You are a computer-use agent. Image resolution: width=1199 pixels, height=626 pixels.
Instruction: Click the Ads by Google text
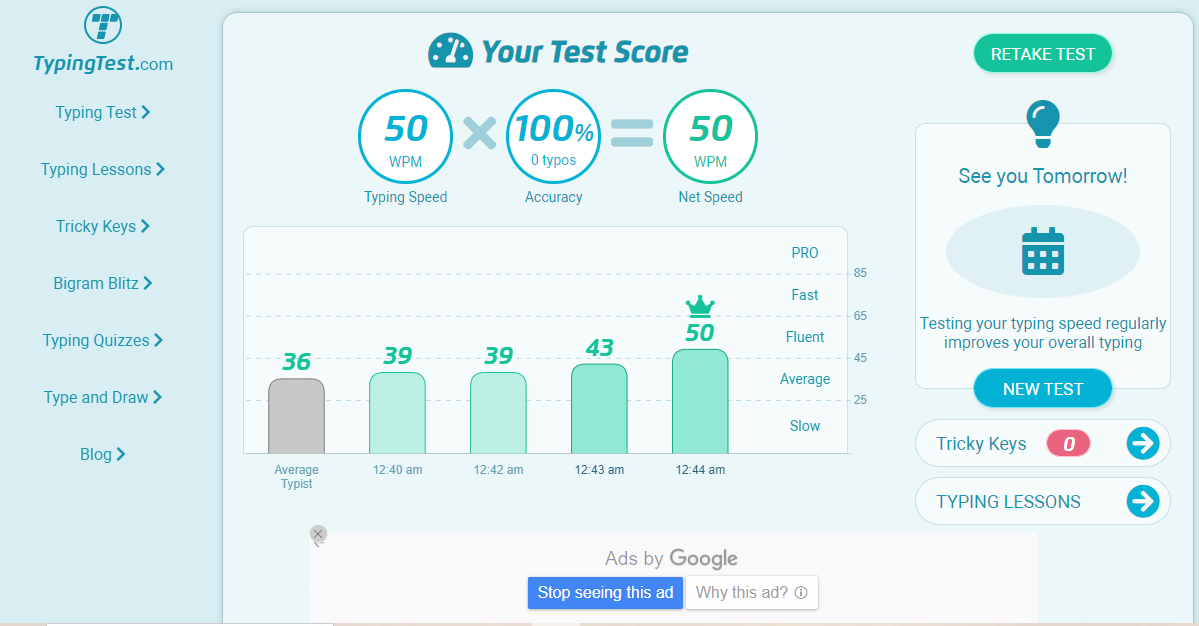coord(671,559)
